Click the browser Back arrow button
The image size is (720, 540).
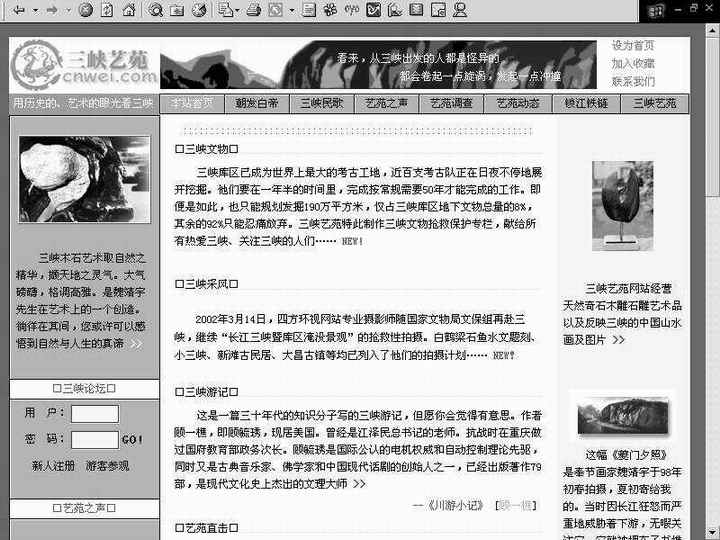coord(18,10)
